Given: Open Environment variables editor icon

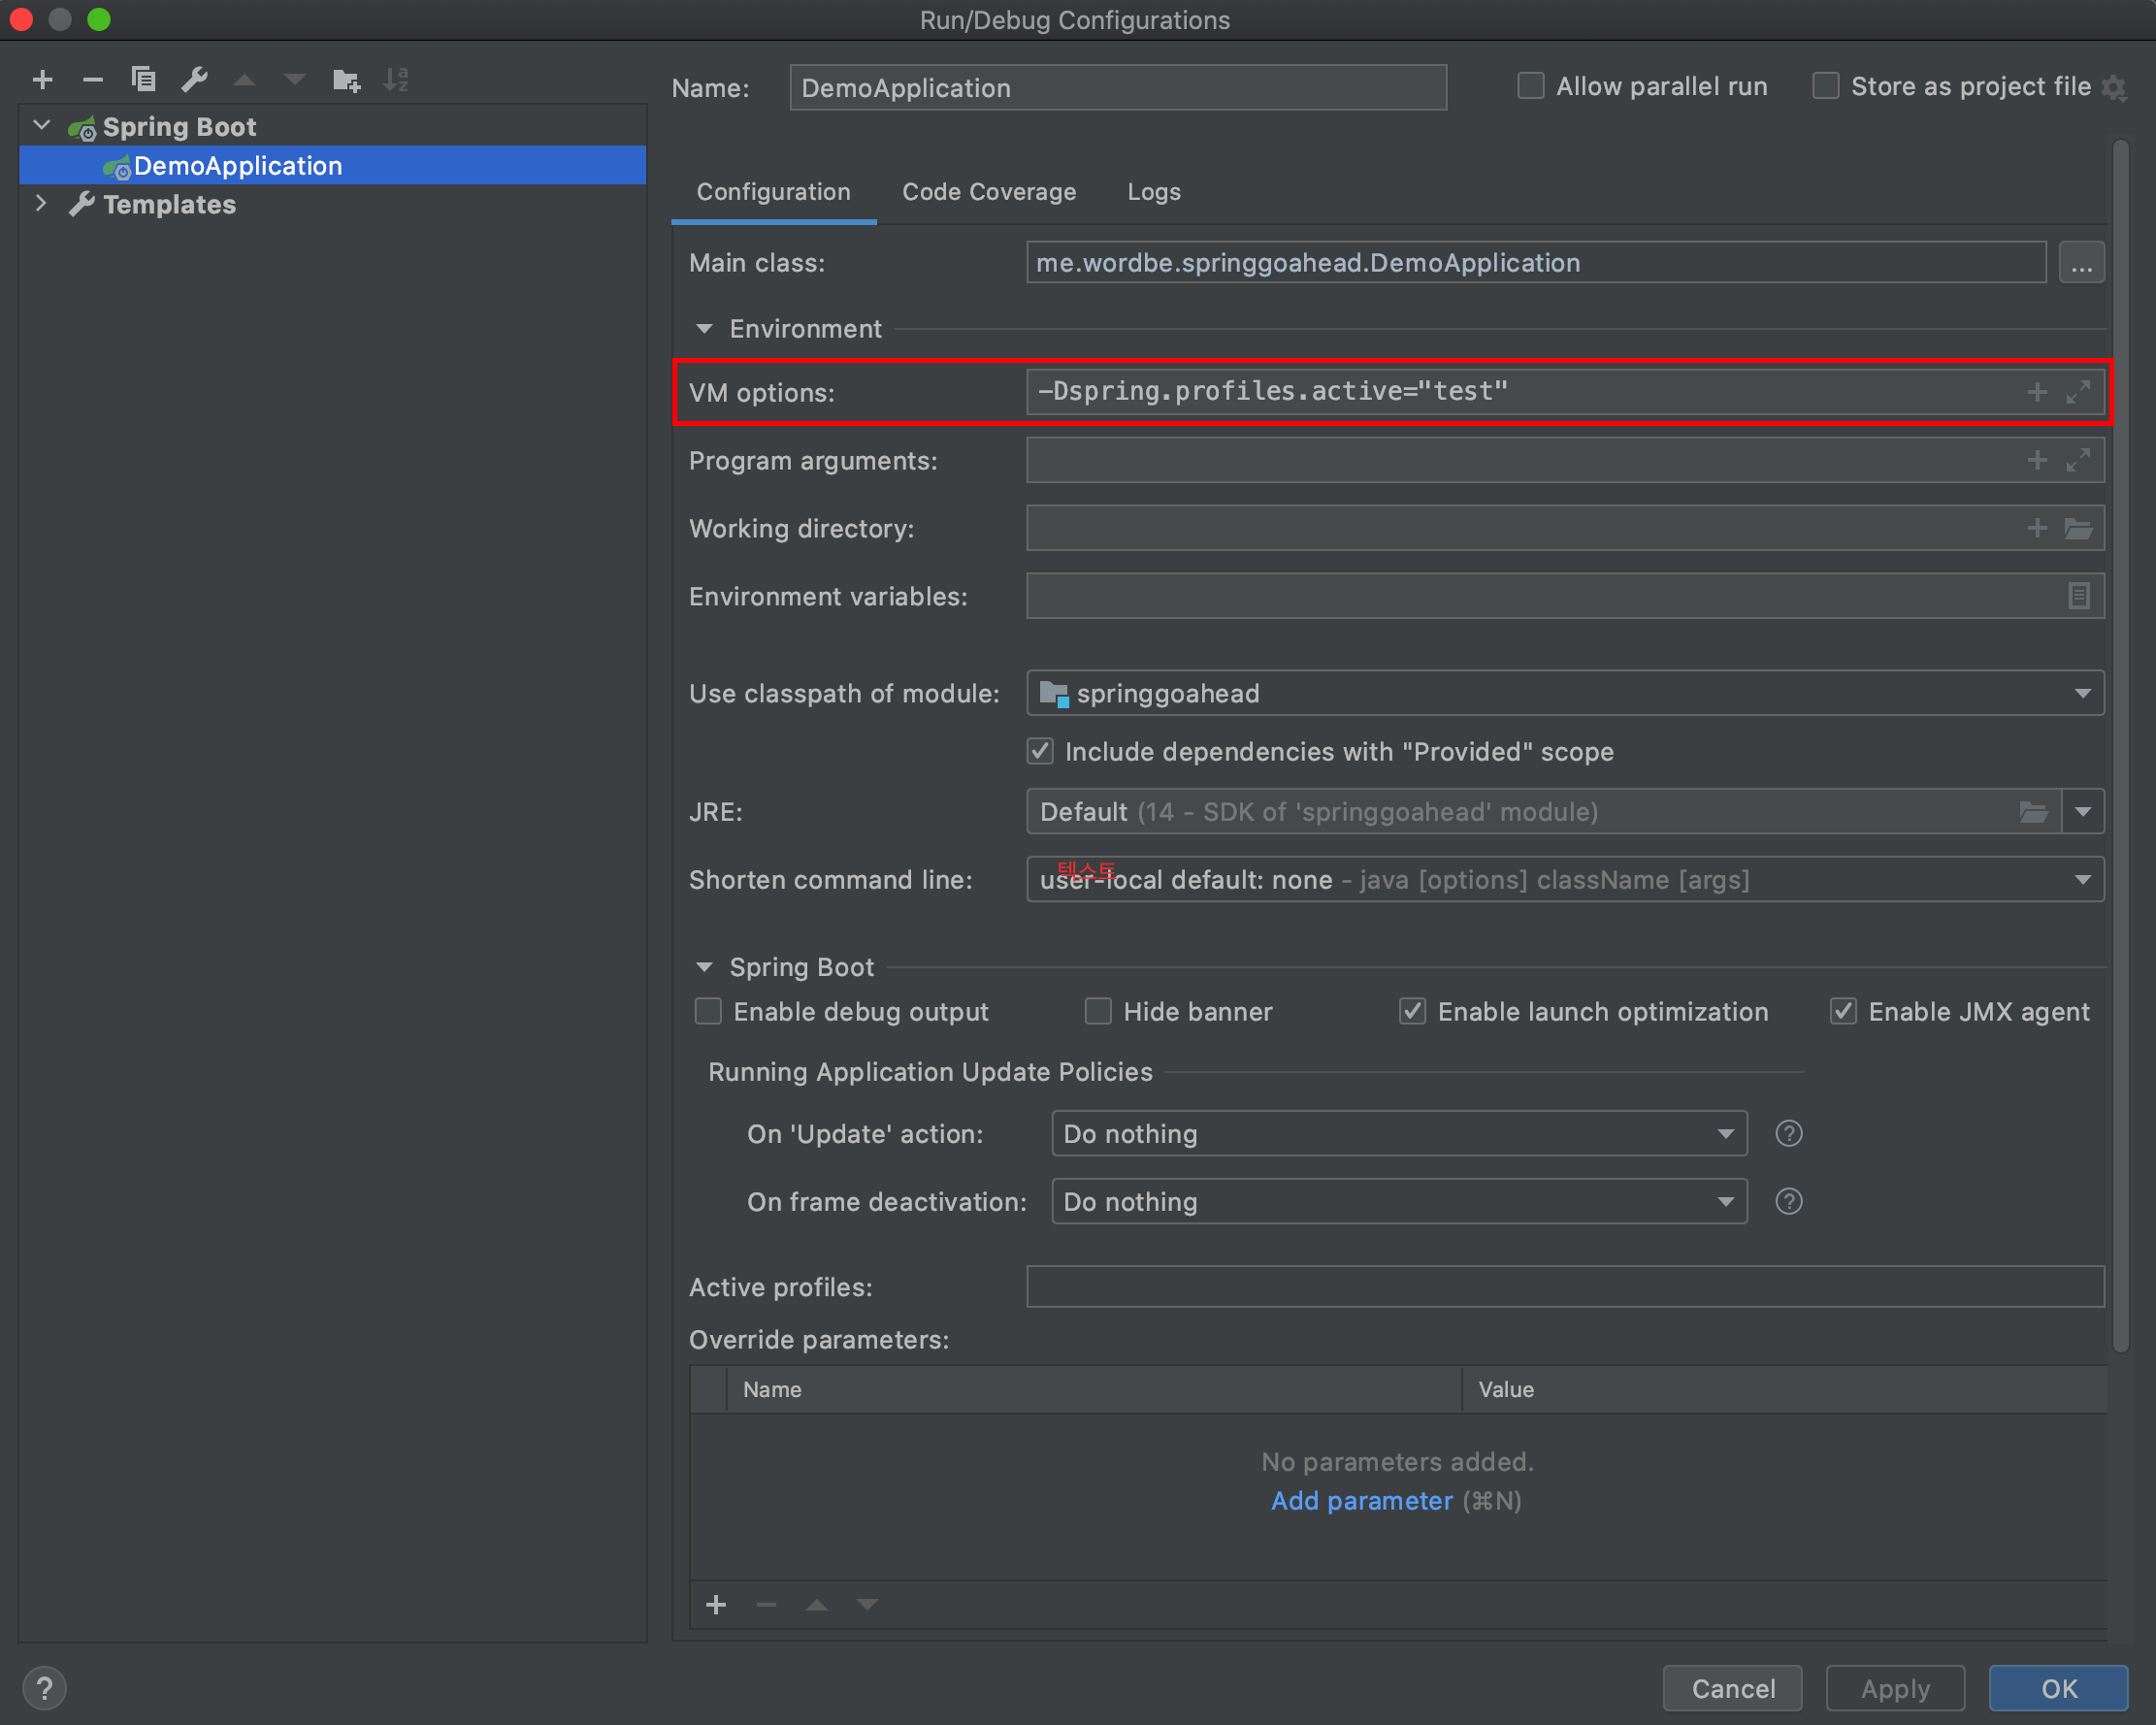Looking at the screenshot, I should point(2078,596).
